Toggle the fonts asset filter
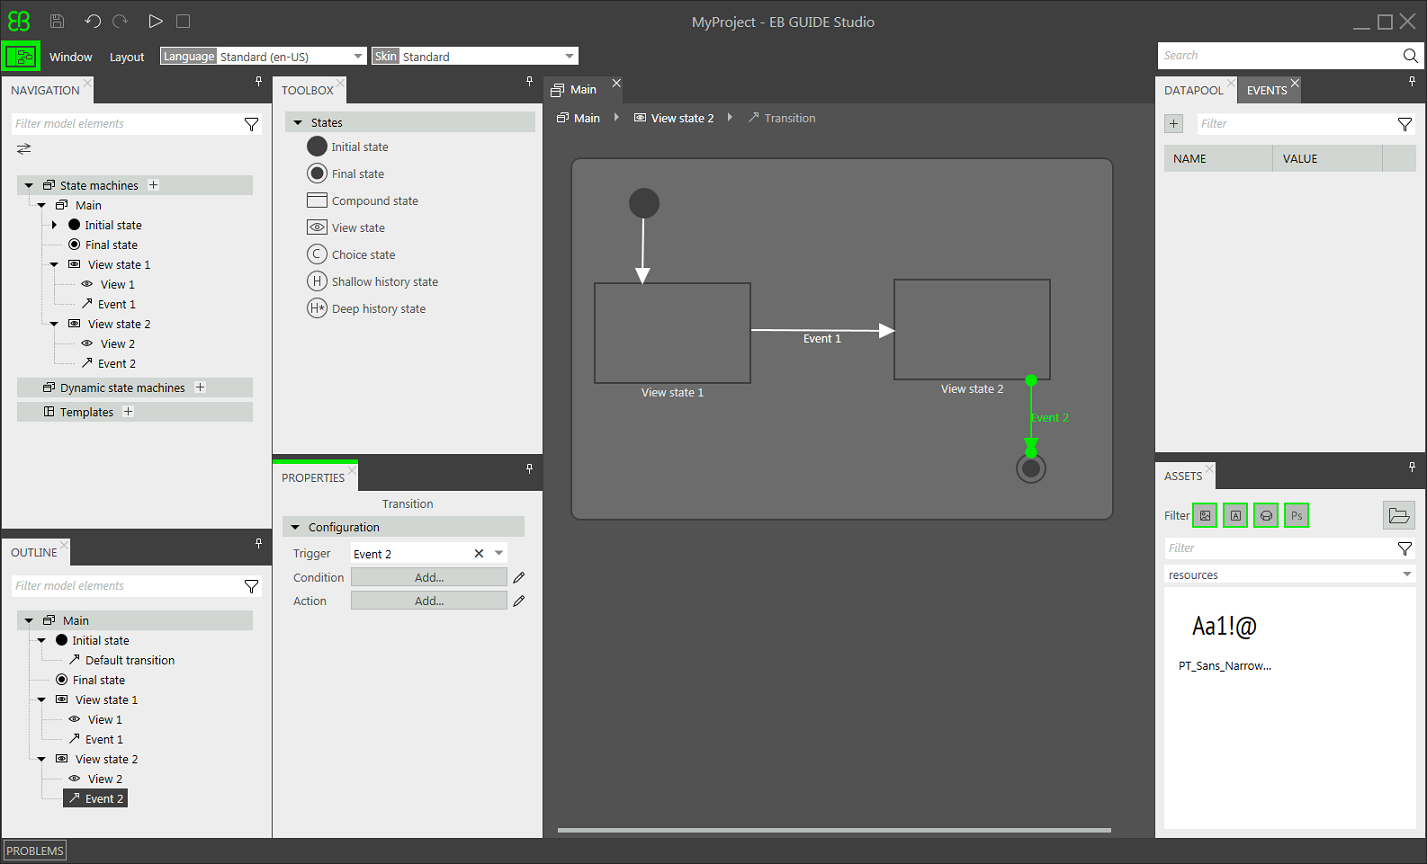Screen dimensions: 1427x864 [1236, 516]
